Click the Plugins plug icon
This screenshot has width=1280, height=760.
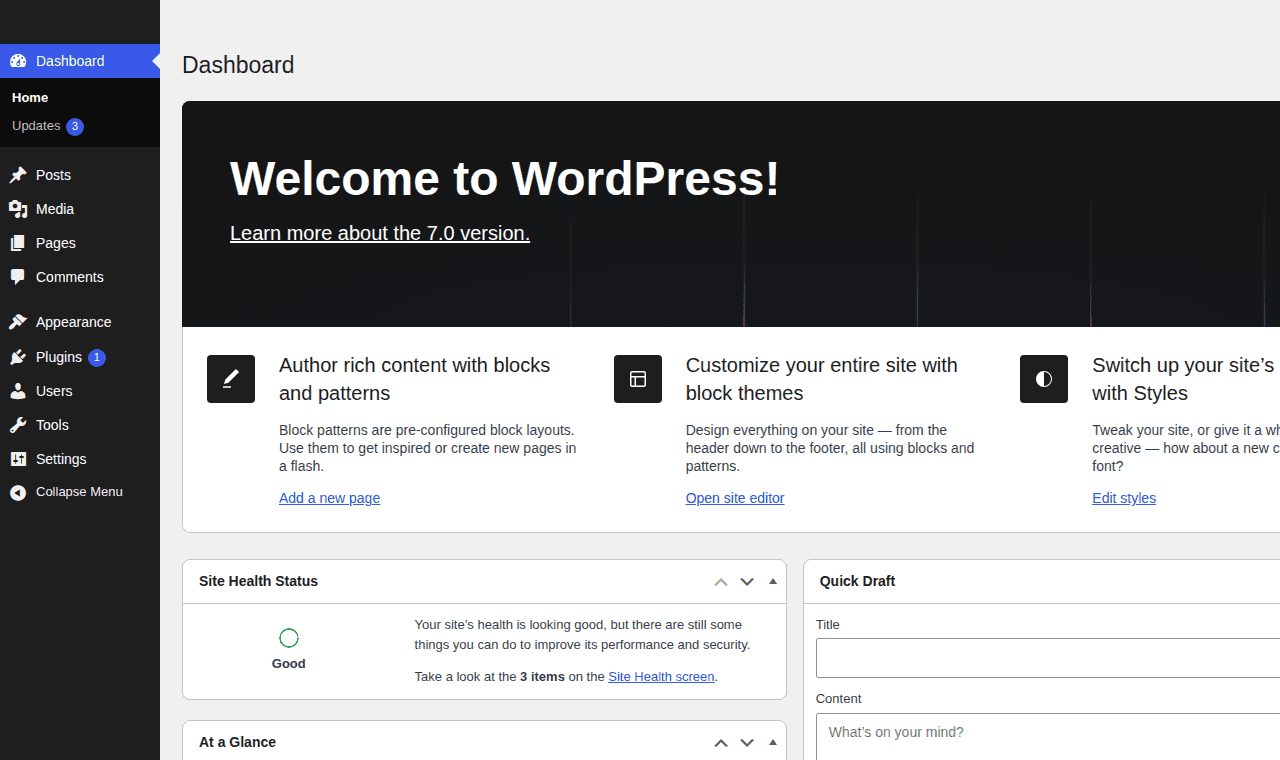point(18,357)
